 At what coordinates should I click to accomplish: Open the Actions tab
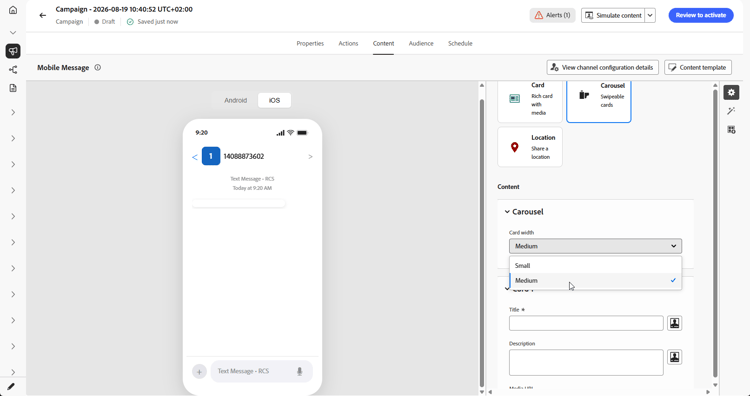tap(348, 44)
